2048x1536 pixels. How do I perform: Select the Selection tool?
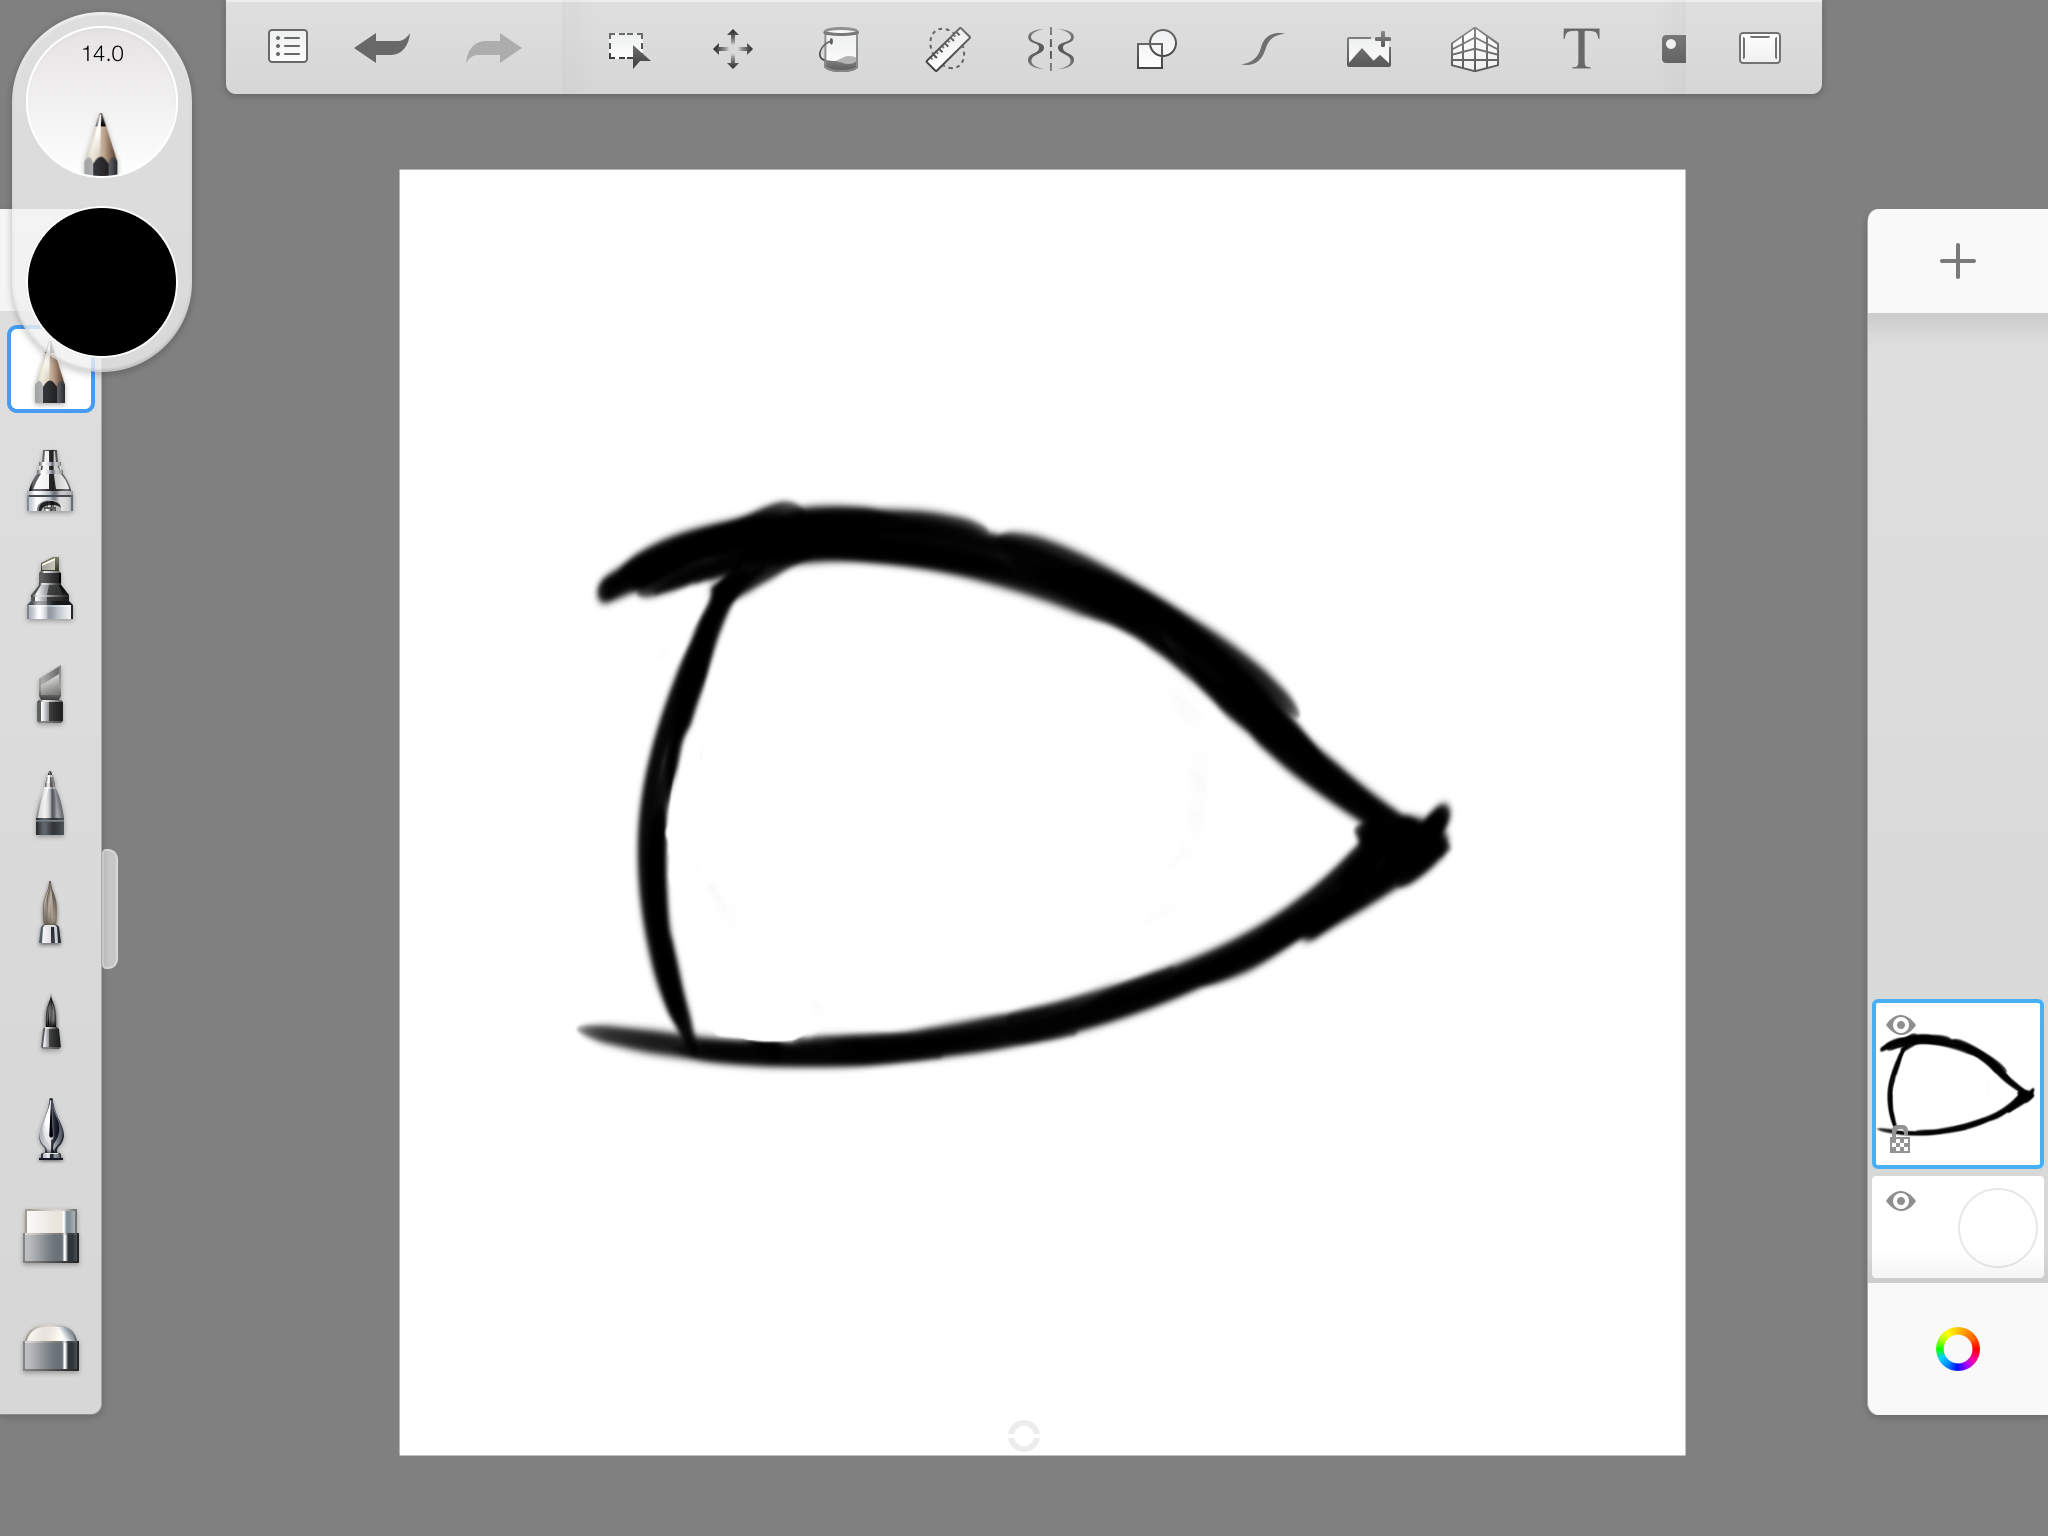tap(628, 48)
